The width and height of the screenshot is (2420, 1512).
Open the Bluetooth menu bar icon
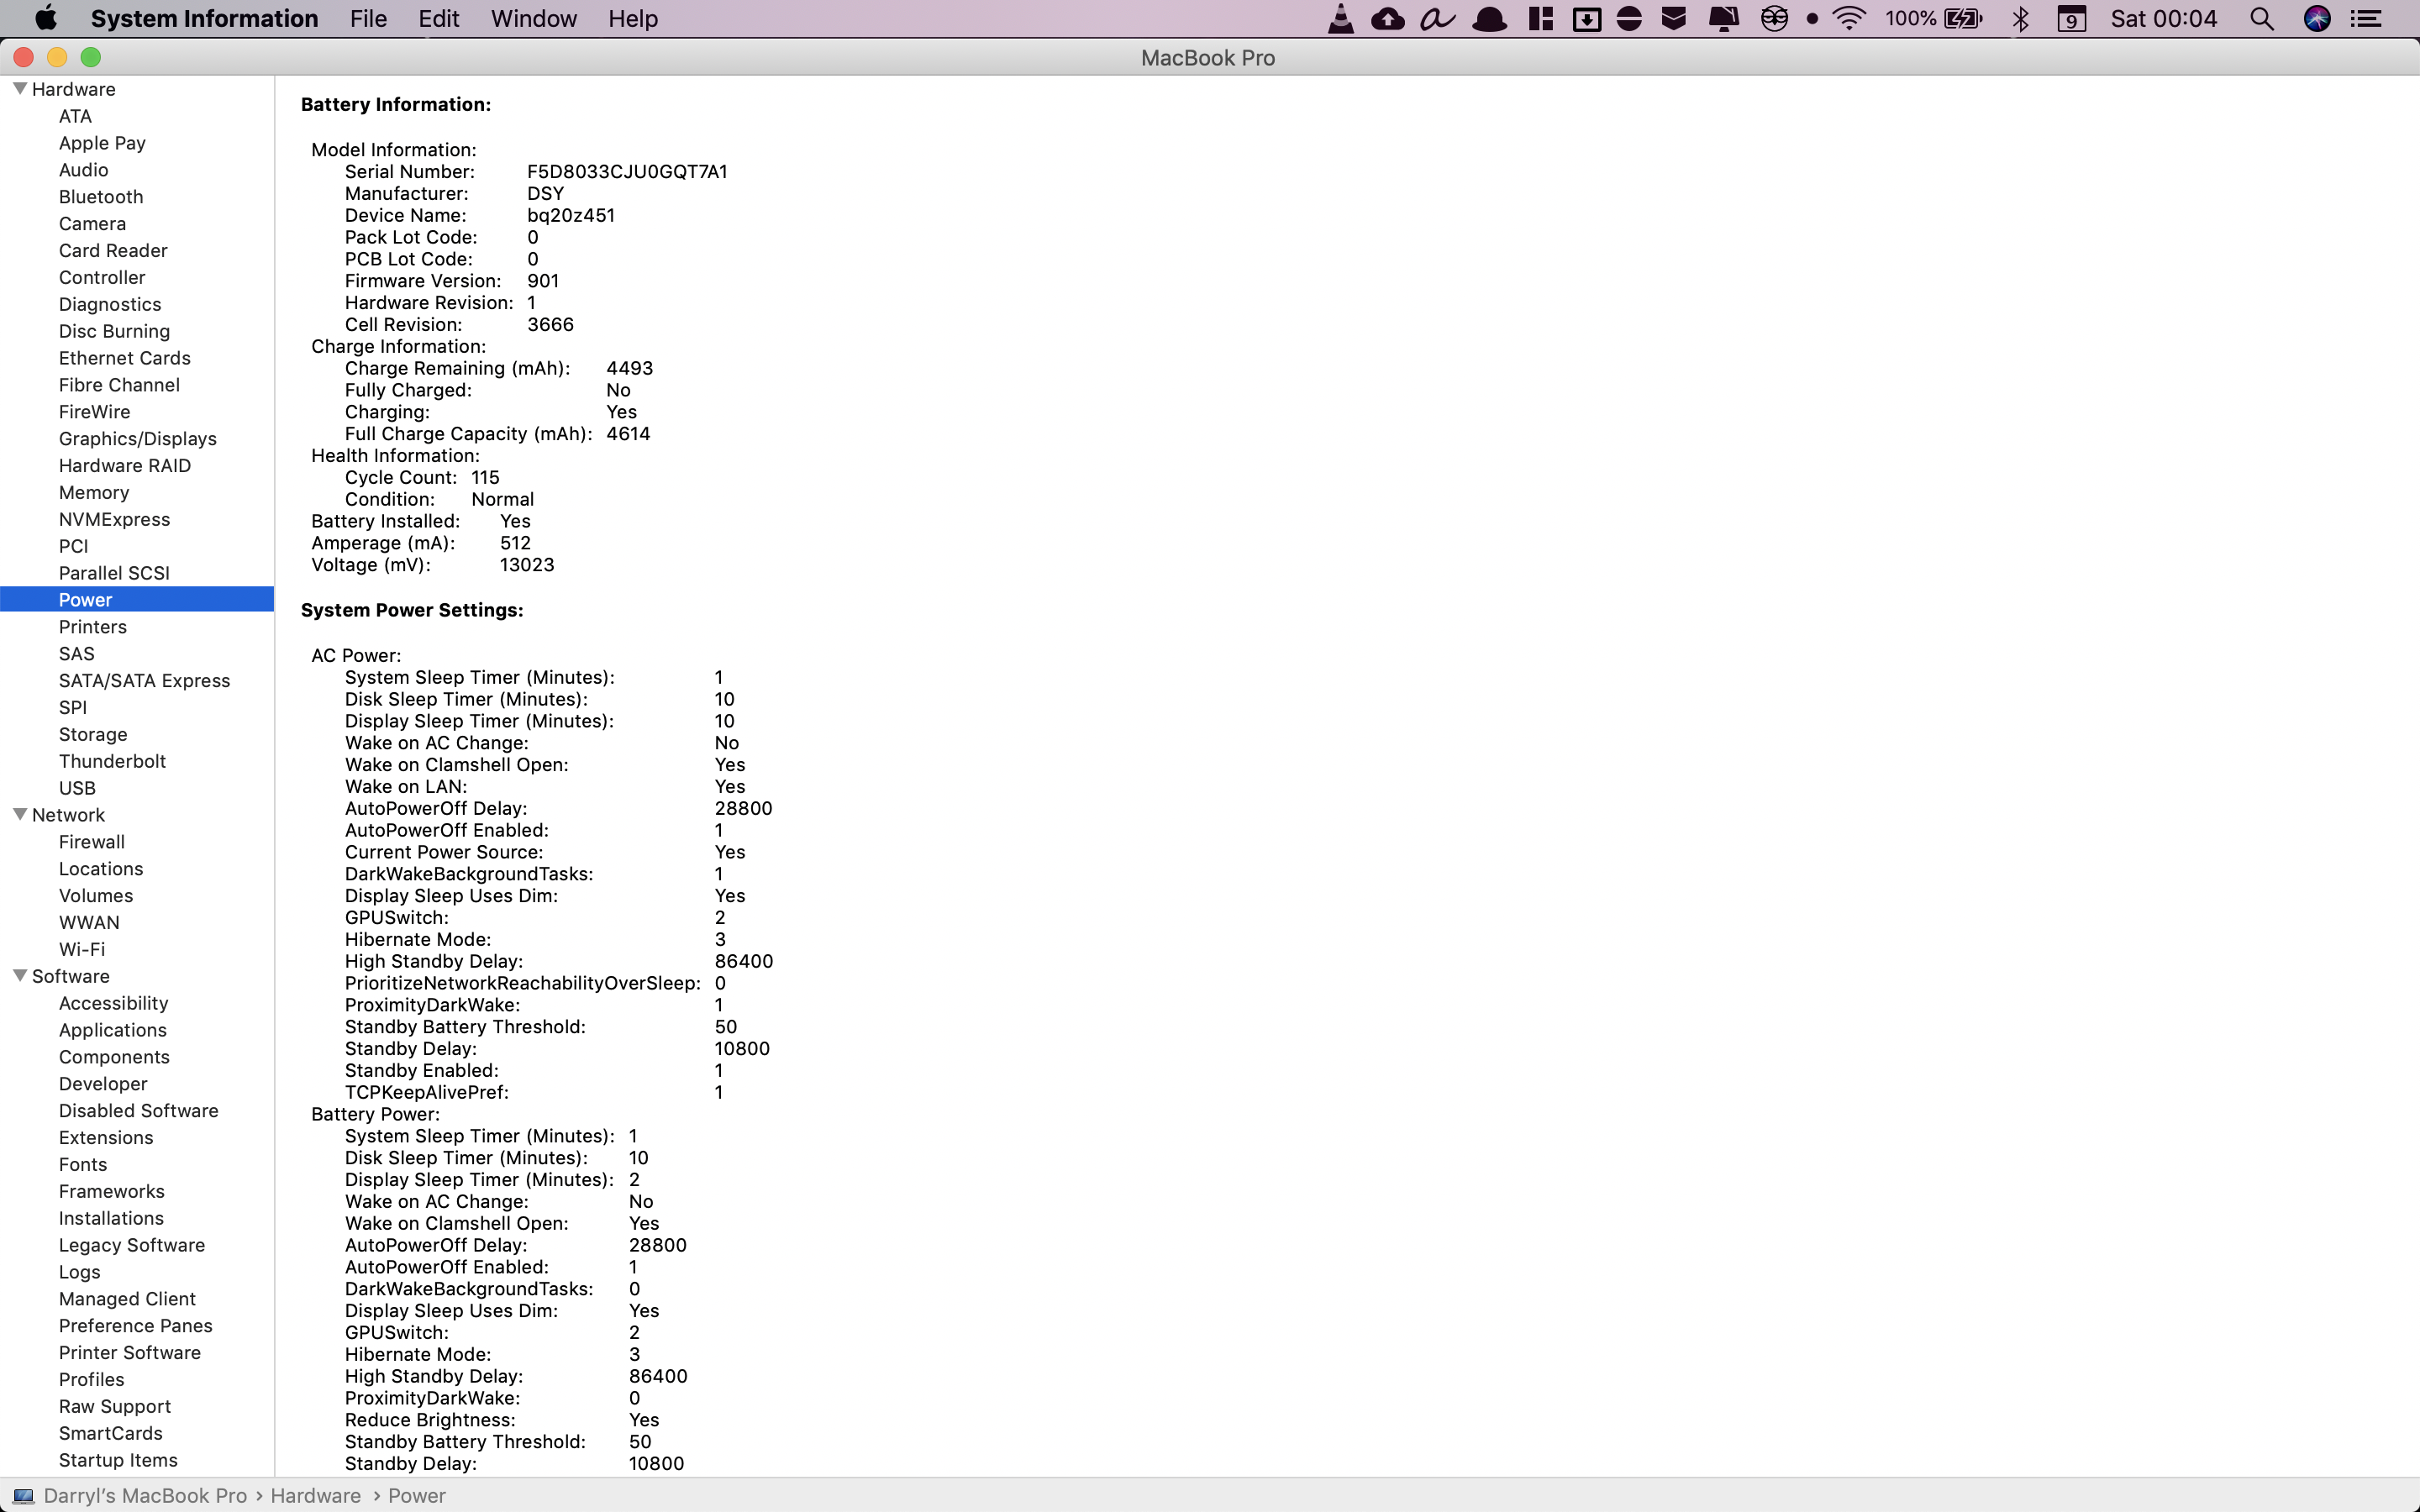tap(2020, 19)
